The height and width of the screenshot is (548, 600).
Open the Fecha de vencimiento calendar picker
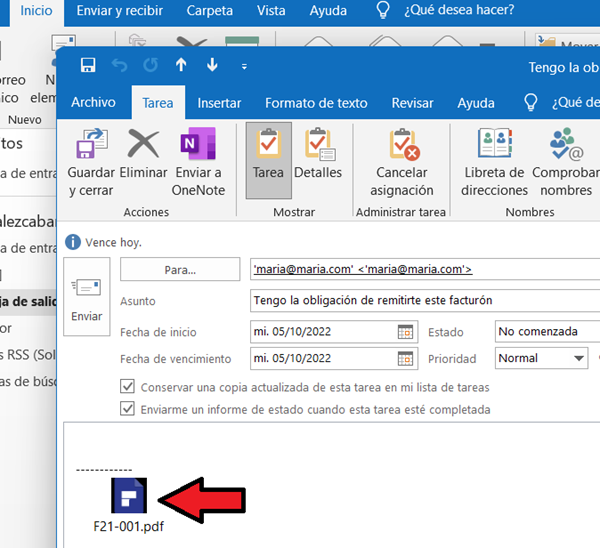[x=406, y=358]
